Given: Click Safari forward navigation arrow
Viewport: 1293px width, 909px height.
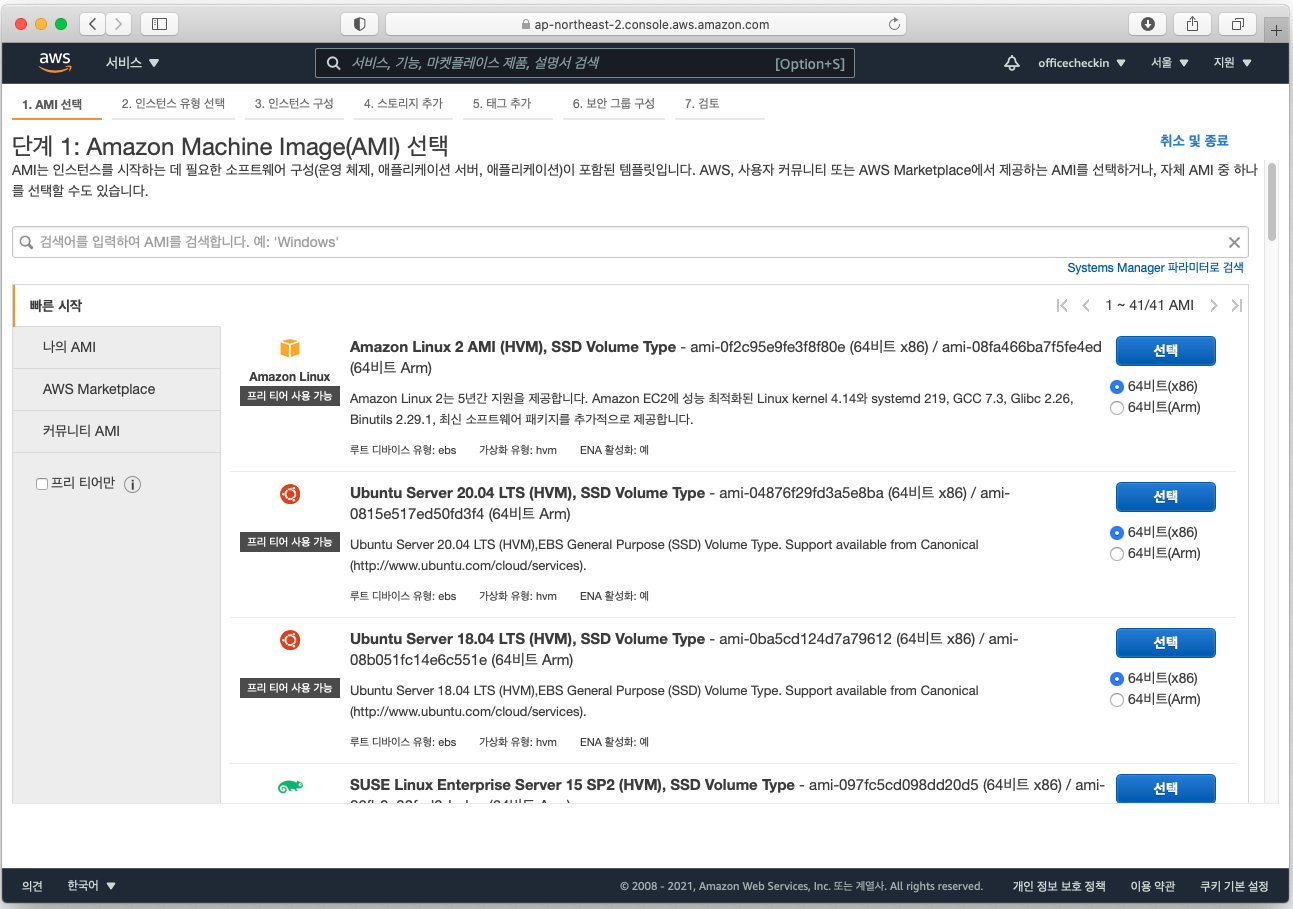Looking at the screenshot, I should pyautogui.click(x=119, y=24).
